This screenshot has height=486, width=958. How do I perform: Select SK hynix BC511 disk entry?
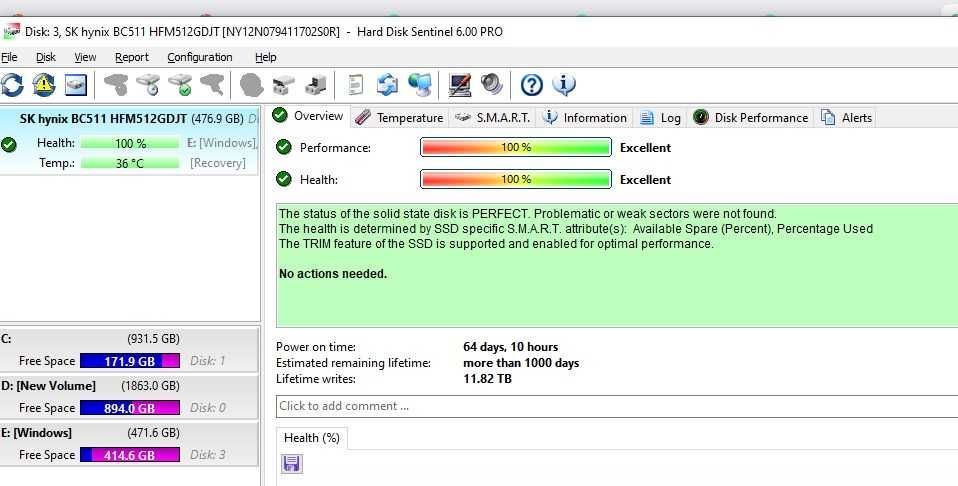point(130,140)
